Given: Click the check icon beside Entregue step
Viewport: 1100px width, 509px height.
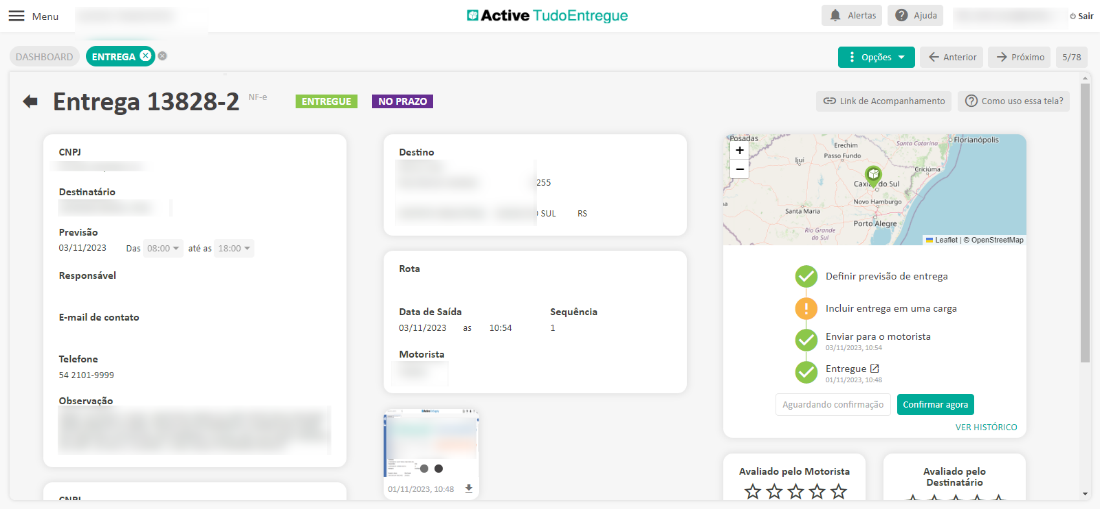Looking at the screenshot, I should pyautogui.click(x=806, y=372).
